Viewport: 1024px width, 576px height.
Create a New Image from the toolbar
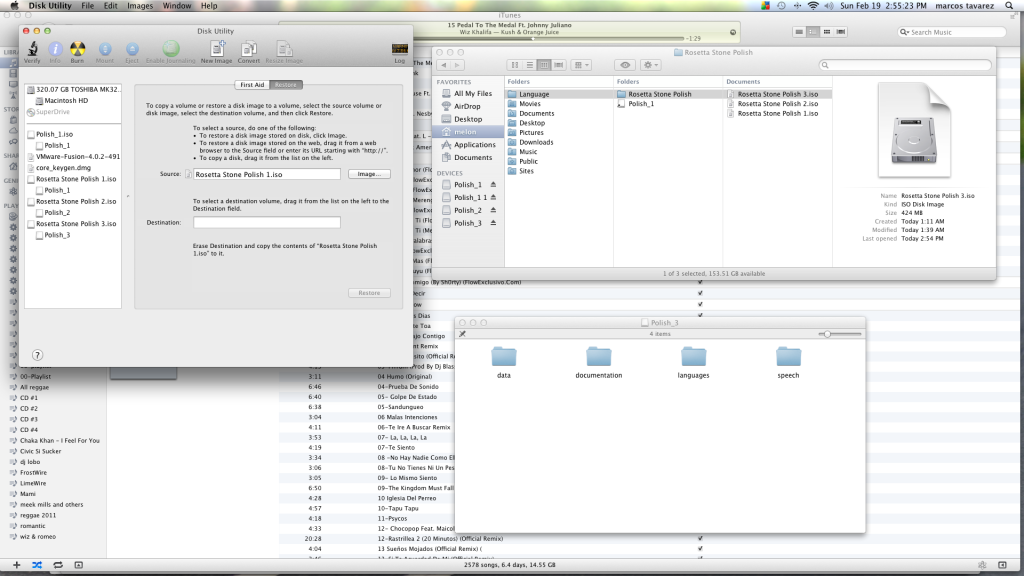217,48
